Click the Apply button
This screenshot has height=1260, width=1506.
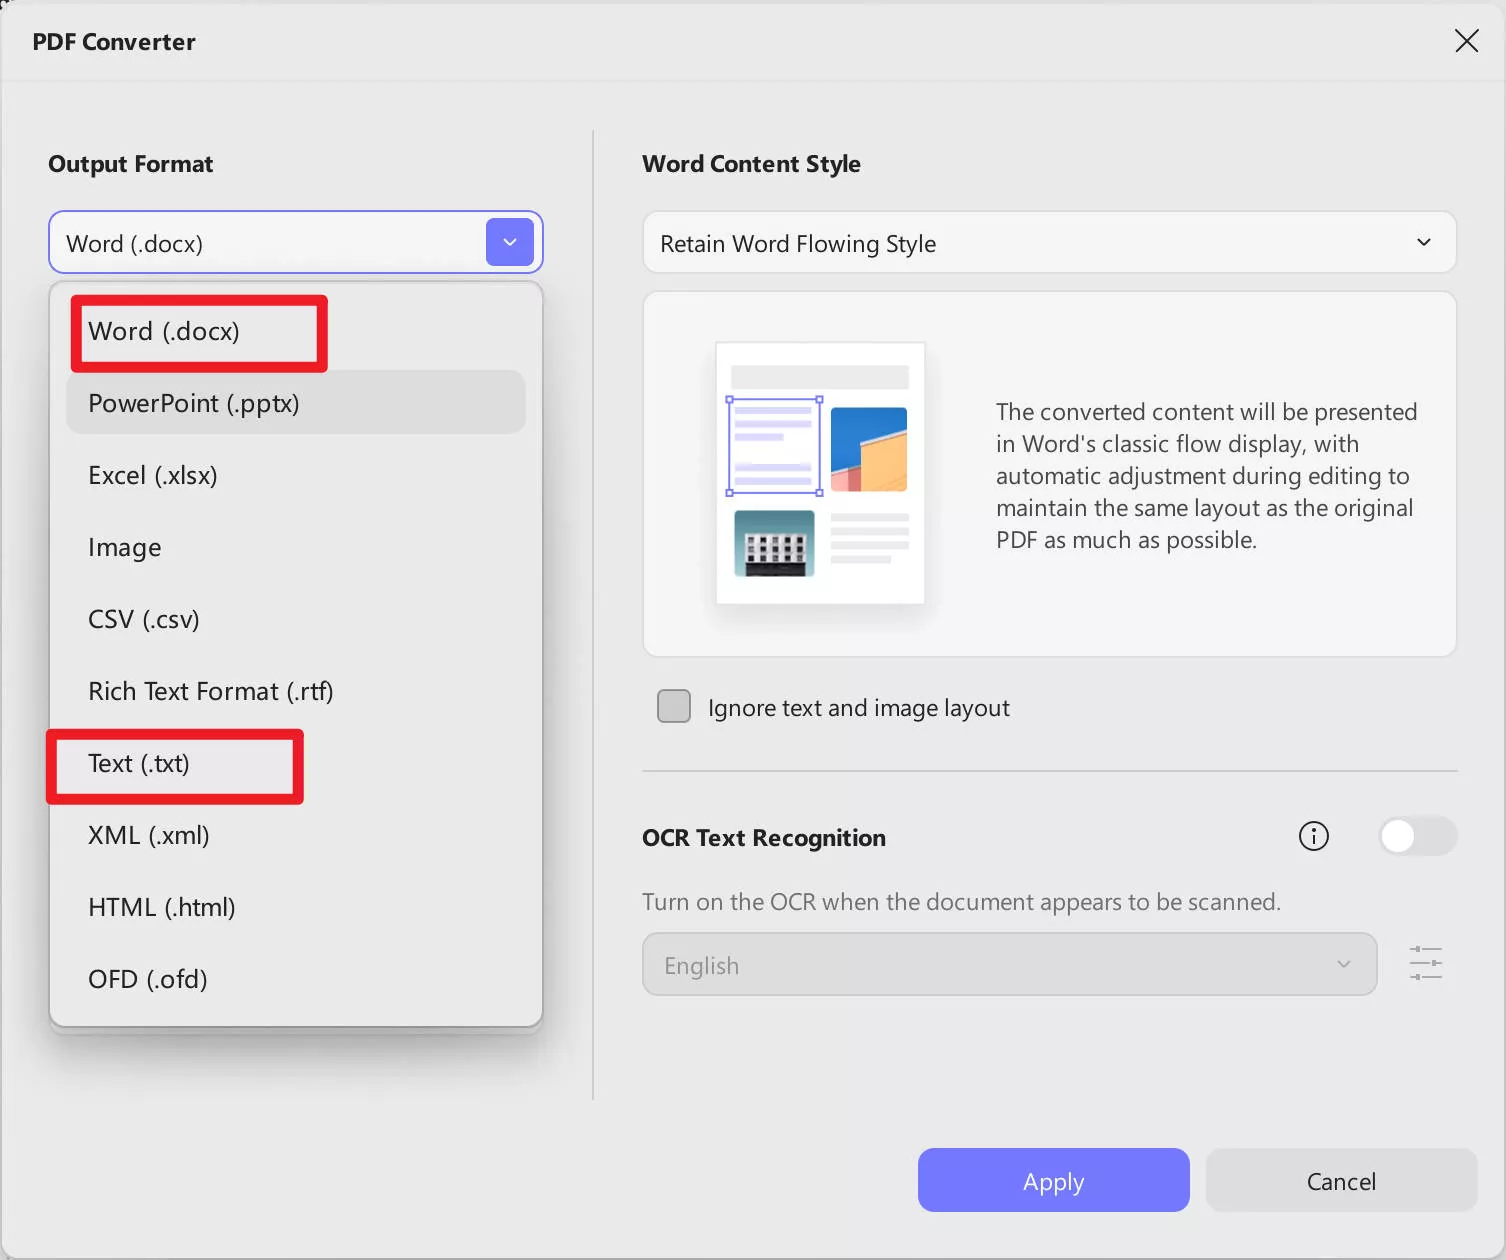pyautogui.click(x=1053, y=1180)
